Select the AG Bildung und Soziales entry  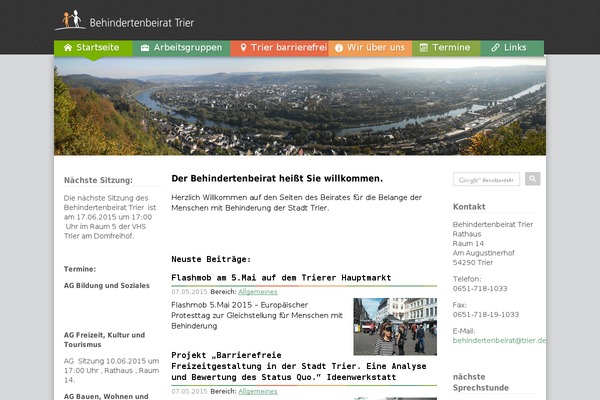[x=107, y=286]
